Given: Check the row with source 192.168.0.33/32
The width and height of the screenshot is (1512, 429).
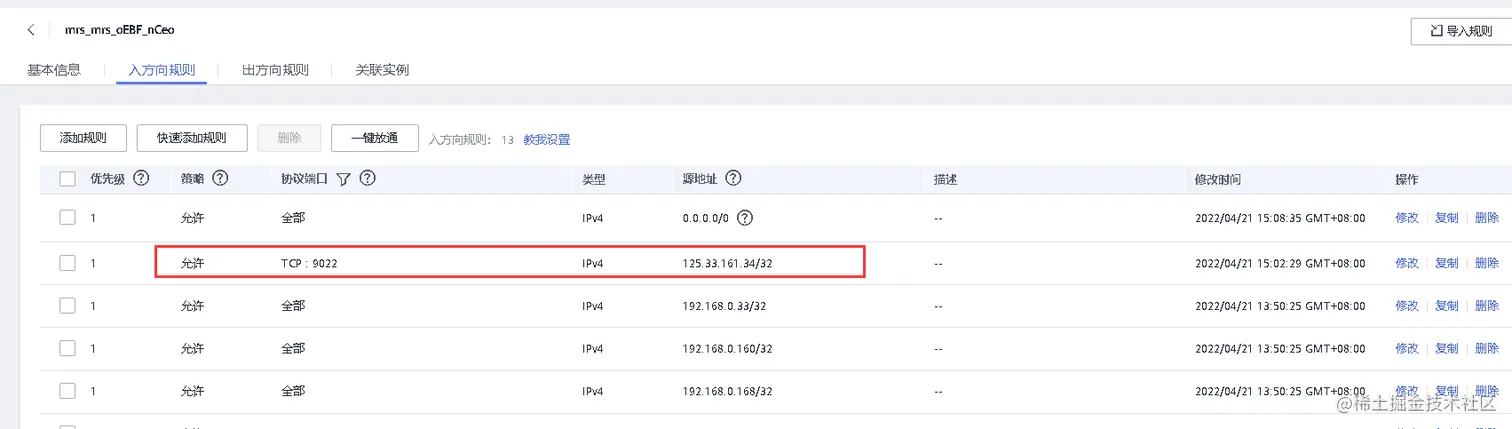Looking at the screenshot, I should (68, 305).
